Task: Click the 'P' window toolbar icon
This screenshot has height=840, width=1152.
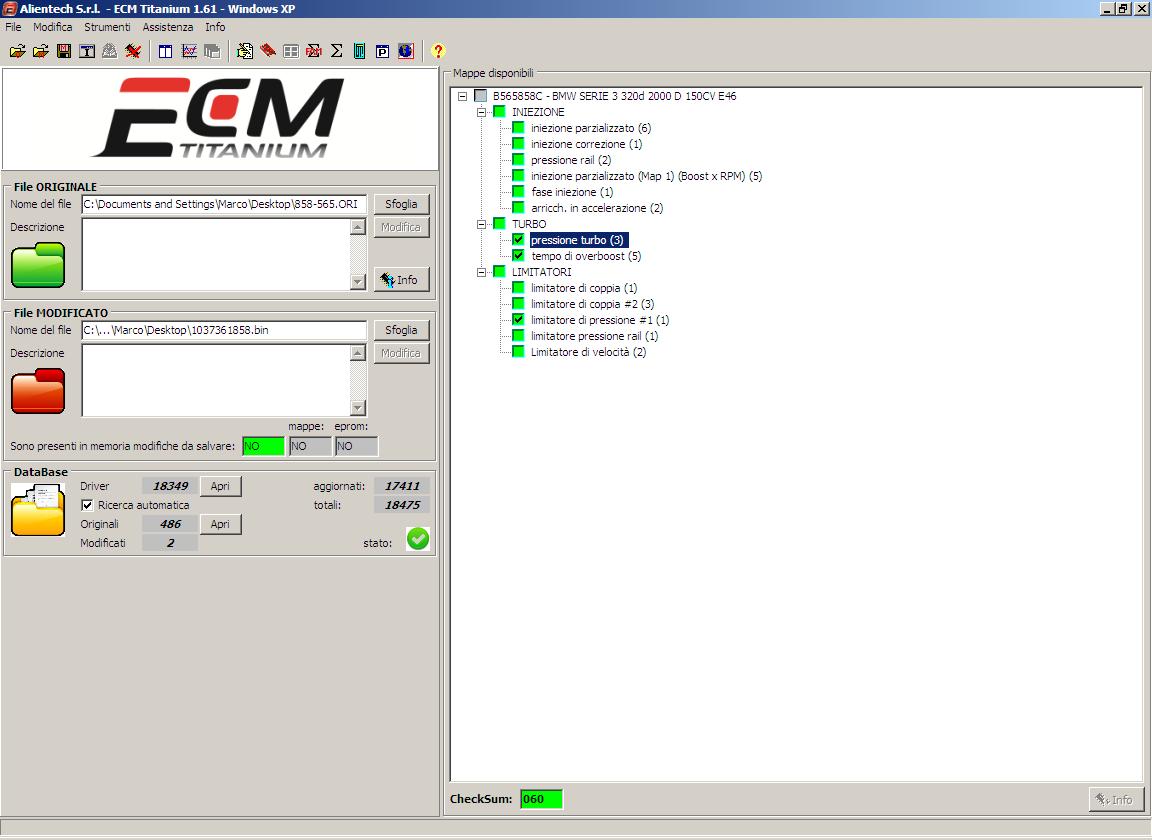Action: 382,51
